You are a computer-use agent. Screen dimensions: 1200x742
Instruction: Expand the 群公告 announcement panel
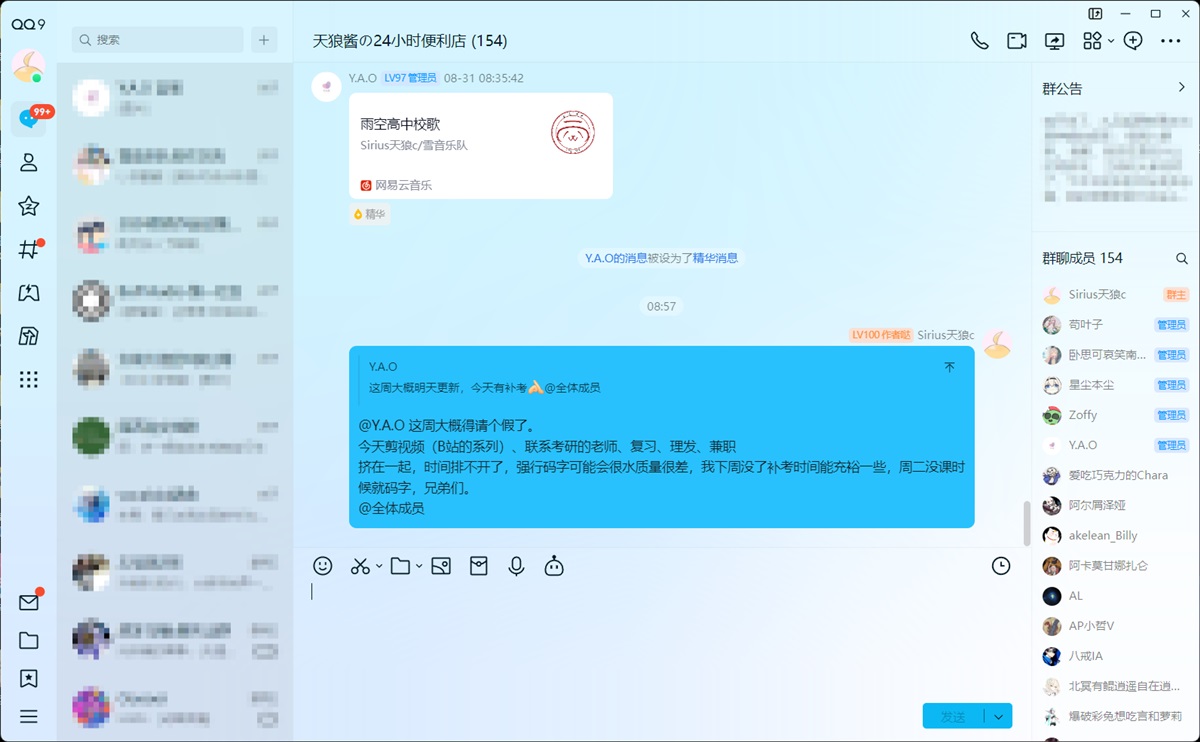[x=1182, y=88]
